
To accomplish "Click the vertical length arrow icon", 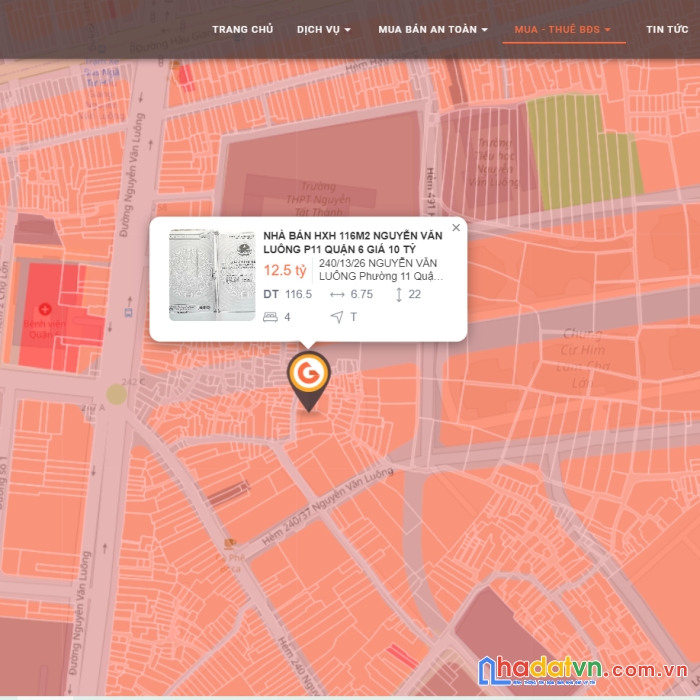I will click(399, 295).
